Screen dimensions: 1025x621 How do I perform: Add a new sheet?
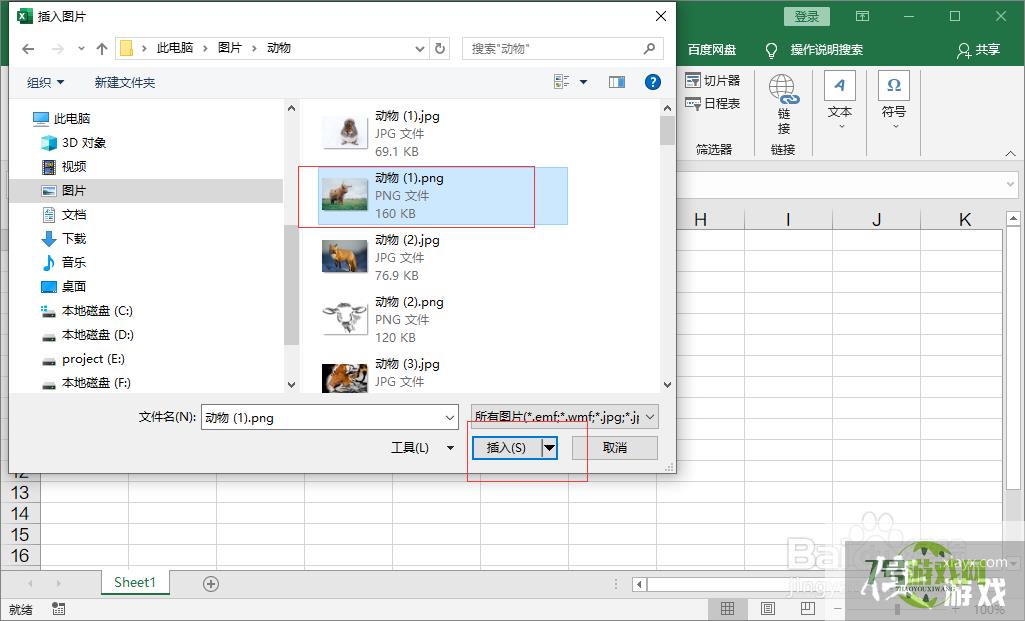coord(211,584)
